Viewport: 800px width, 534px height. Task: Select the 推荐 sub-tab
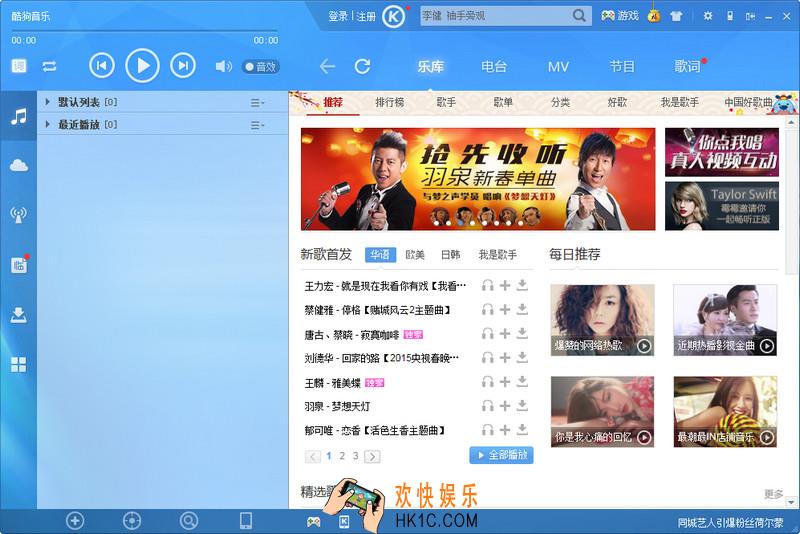tap(333, 103)
